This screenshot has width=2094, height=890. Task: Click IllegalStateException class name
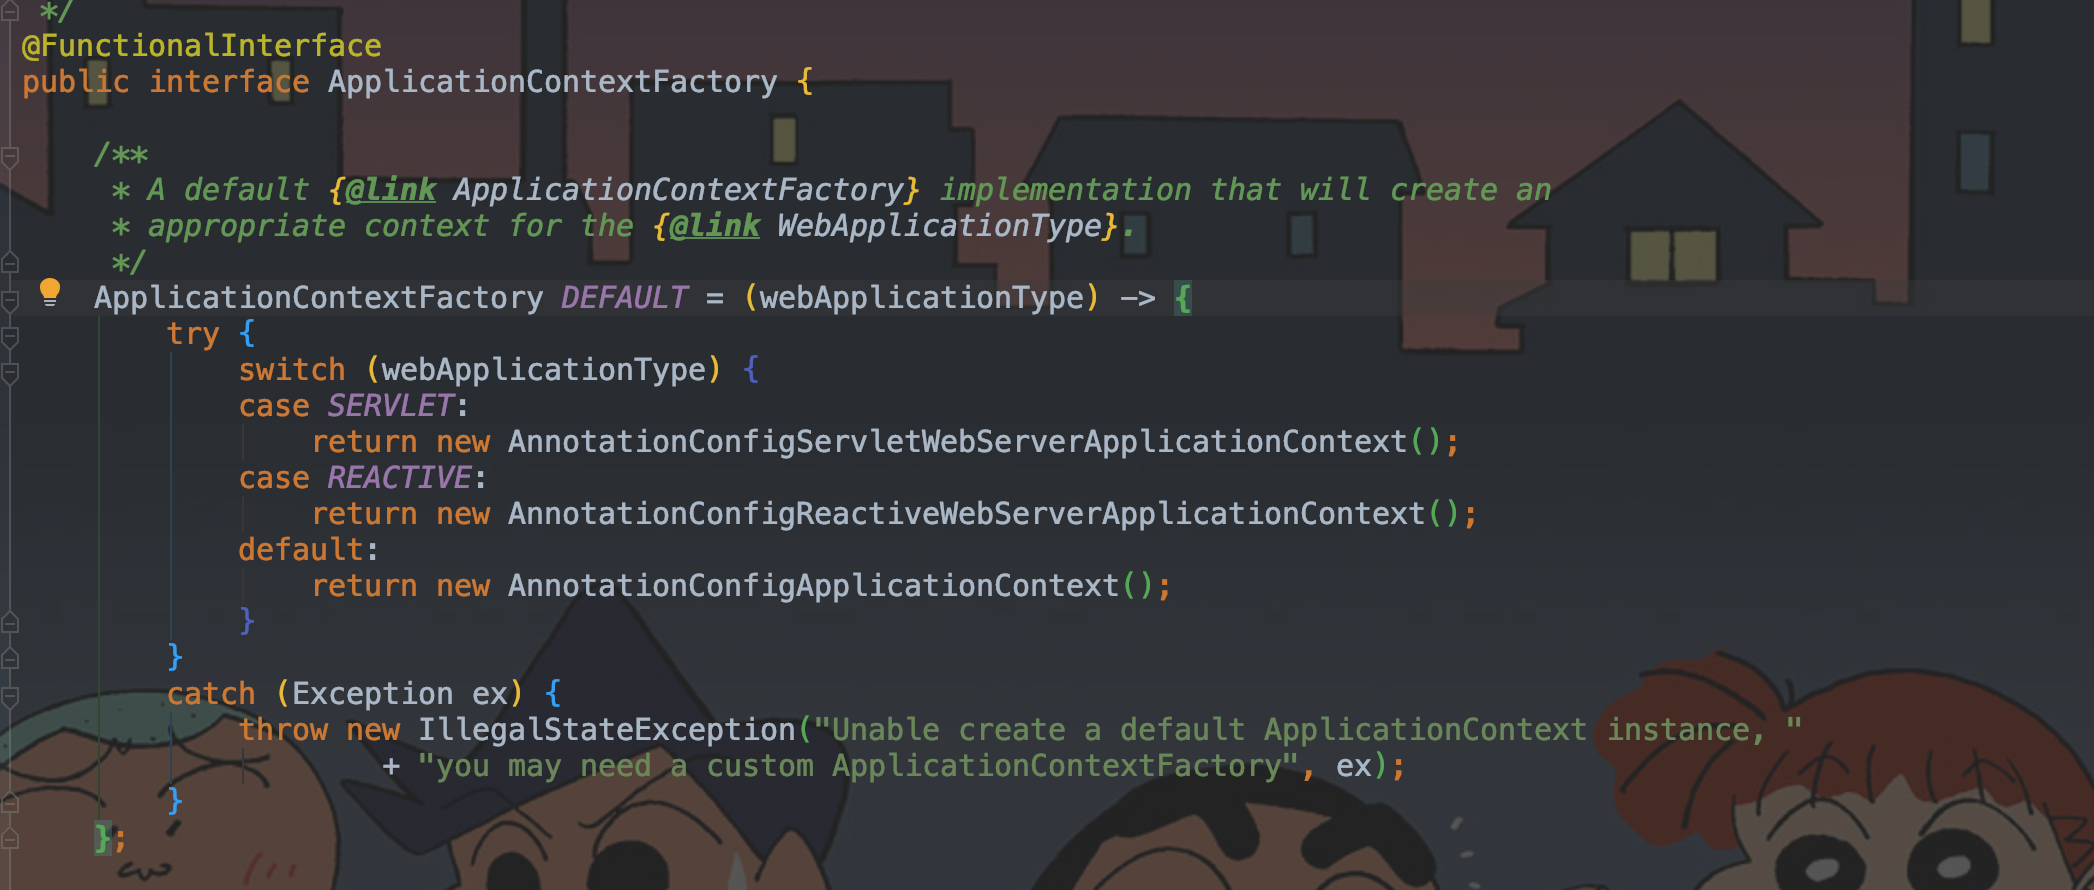coord(606,730)
